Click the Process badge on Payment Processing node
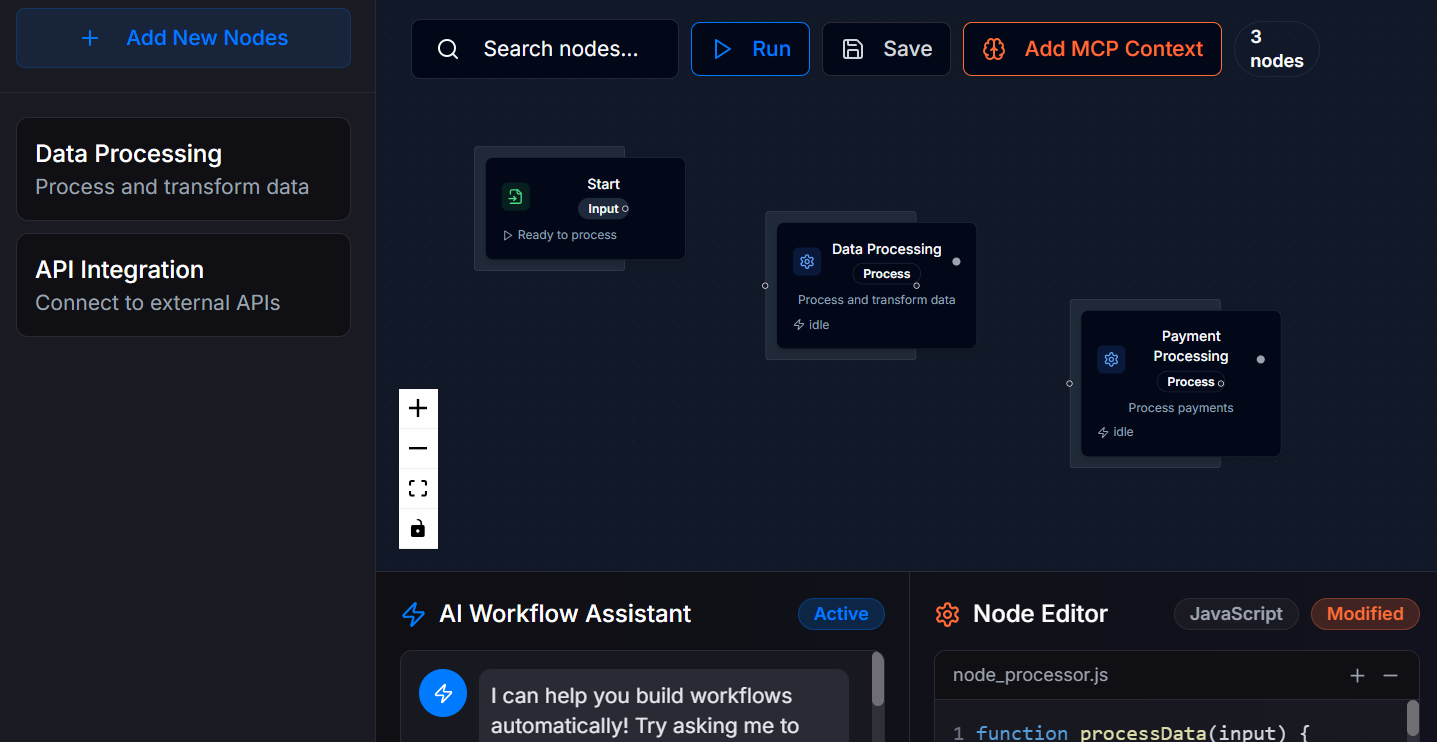Image resolution: width=1437 pixels, height=742 pixels. pos(1191,382)
